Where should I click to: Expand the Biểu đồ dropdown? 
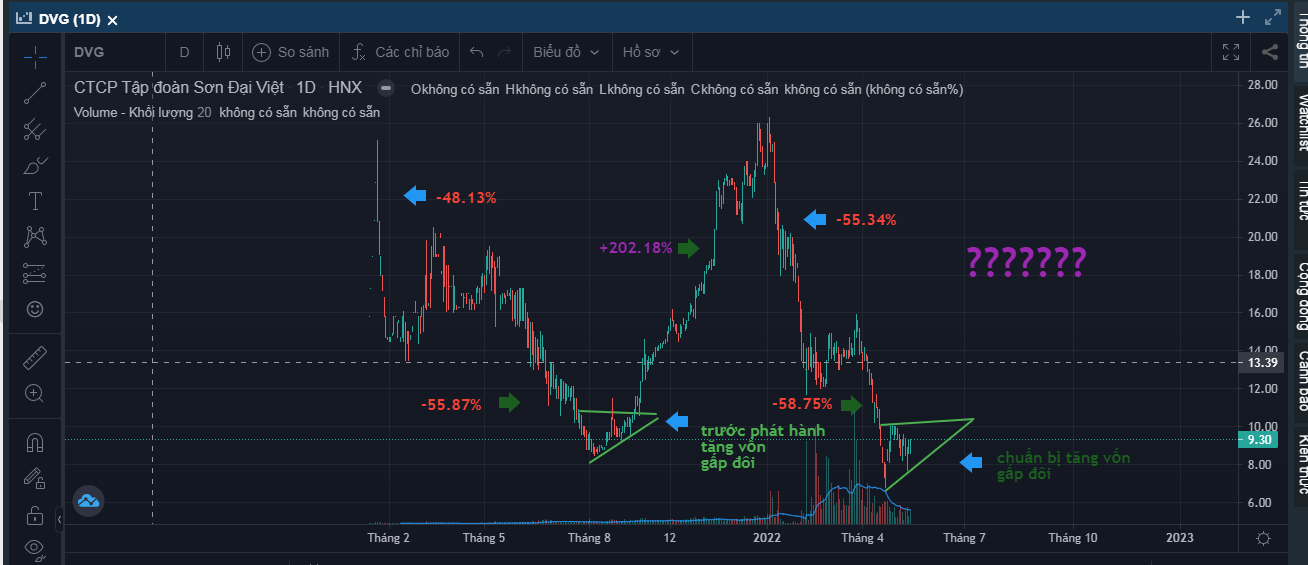point(566,52)
